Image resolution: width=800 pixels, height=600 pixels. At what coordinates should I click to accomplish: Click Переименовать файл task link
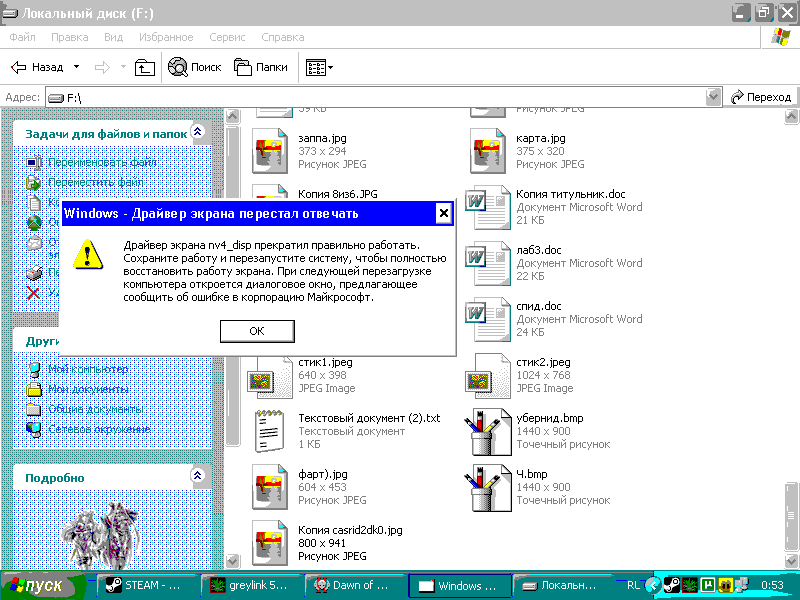coord(102,162)
